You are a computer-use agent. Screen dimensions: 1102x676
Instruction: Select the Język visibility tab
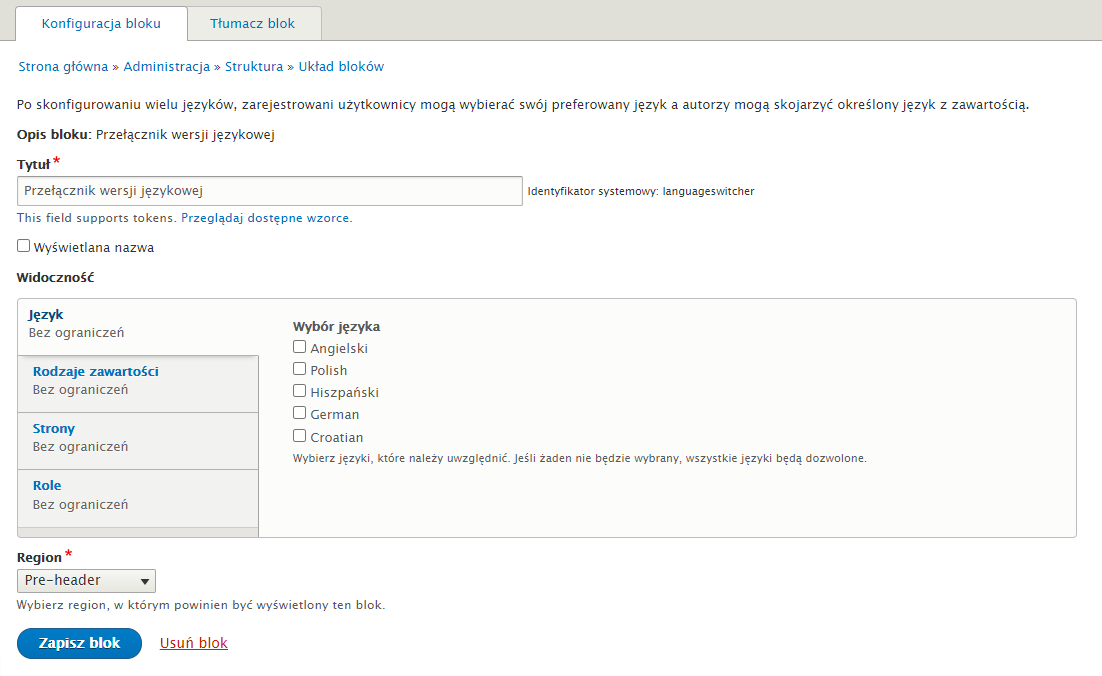coord(138,327)
